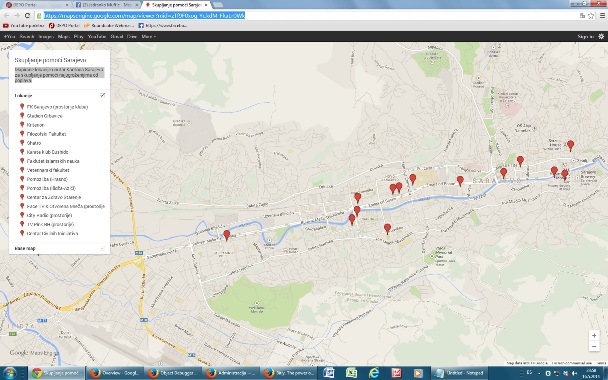Click pin icon beside Stadion Grbavica entry
The width and height of the screenshot is (608, 380).
click(x=22, y=116)
